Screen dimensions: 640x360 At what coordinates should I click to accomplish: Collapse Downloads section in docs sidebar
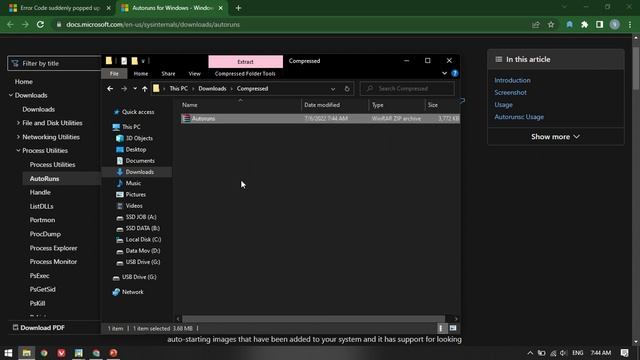11,95
